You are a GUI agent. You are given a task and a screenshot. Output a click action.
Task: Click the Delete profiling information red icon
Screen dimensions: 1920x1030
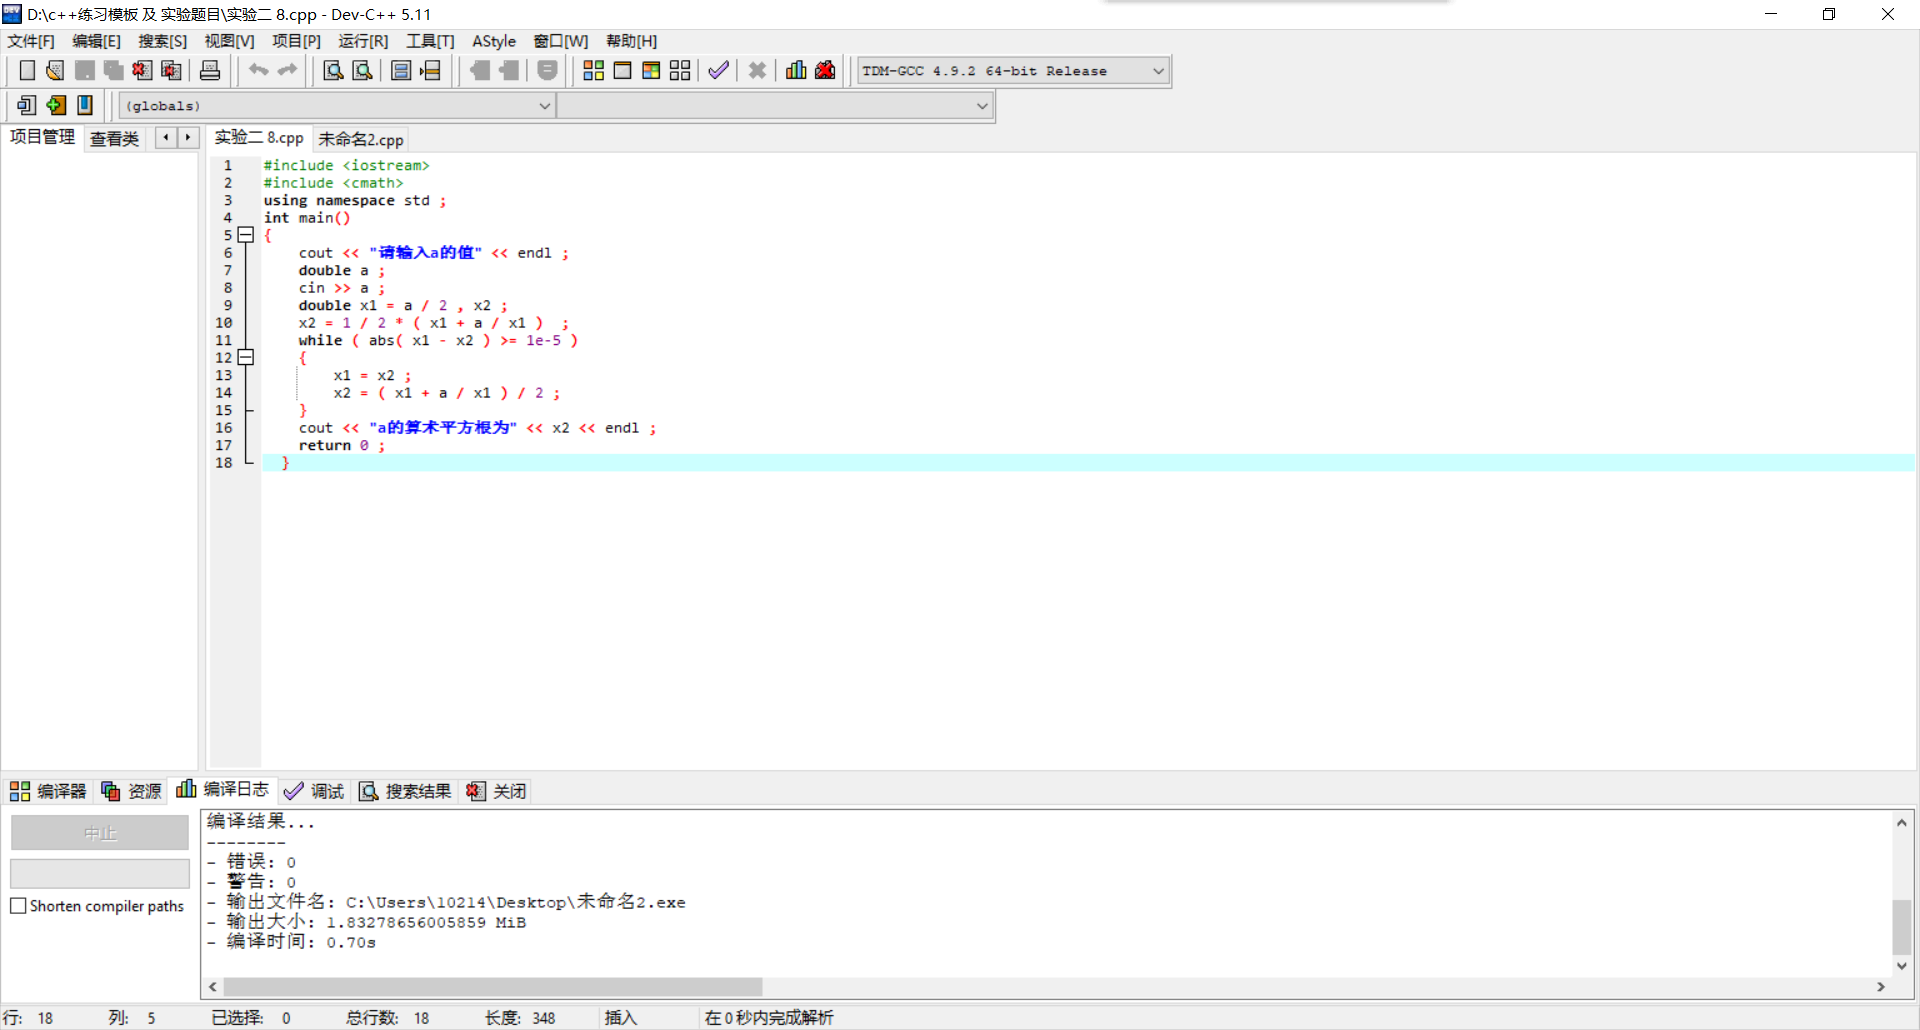825,70
